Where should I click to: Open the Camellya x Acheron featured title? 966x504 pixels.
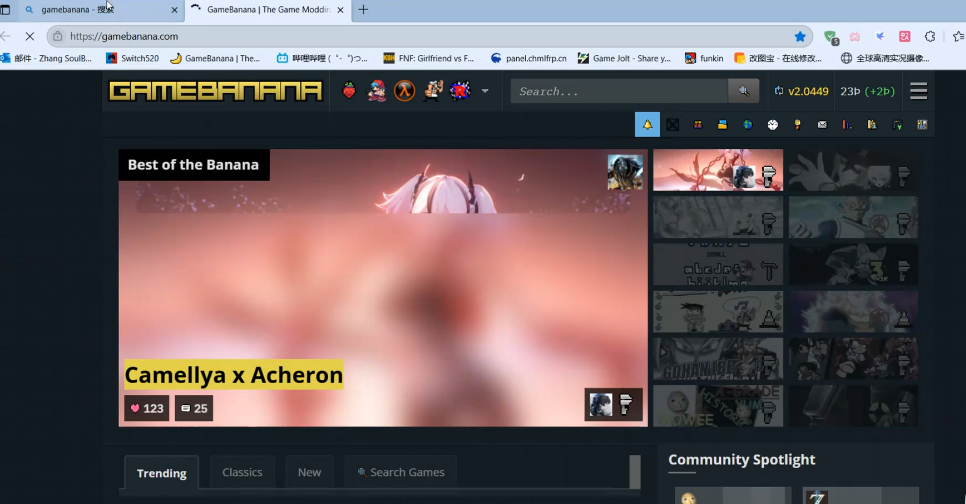(233, 375)
